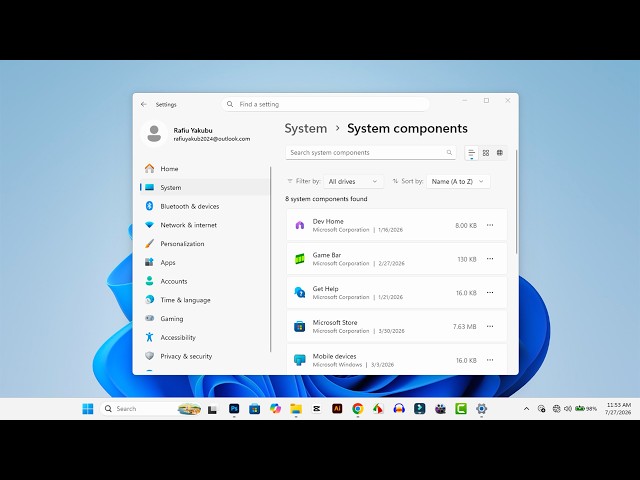
Task: Click the settings list vertical scrollbar
Action: pos(516,202)
